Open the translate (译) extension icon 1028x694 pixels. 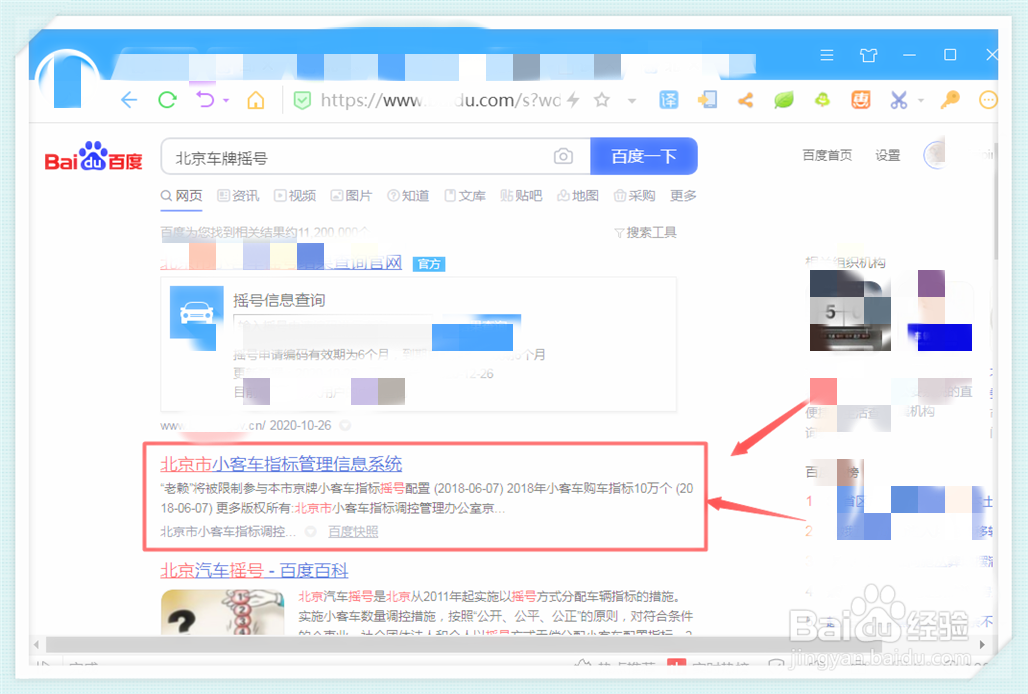pyautogui.click(x=668, y=100)
